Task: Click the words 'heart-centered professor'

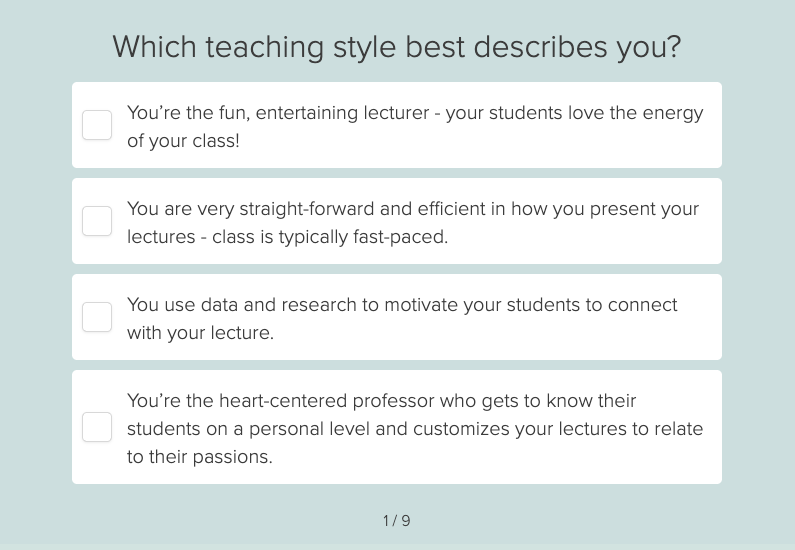Action: (327, 401)
